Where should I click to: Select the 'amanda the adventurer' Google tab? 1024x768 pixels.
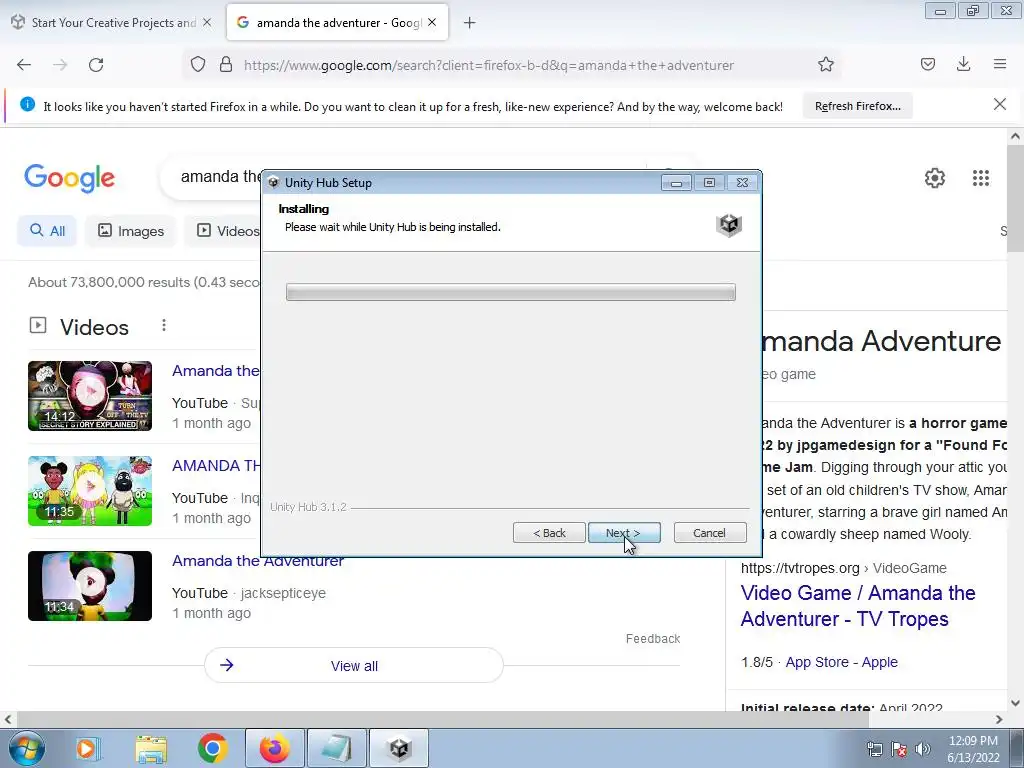tap(338, 23)
